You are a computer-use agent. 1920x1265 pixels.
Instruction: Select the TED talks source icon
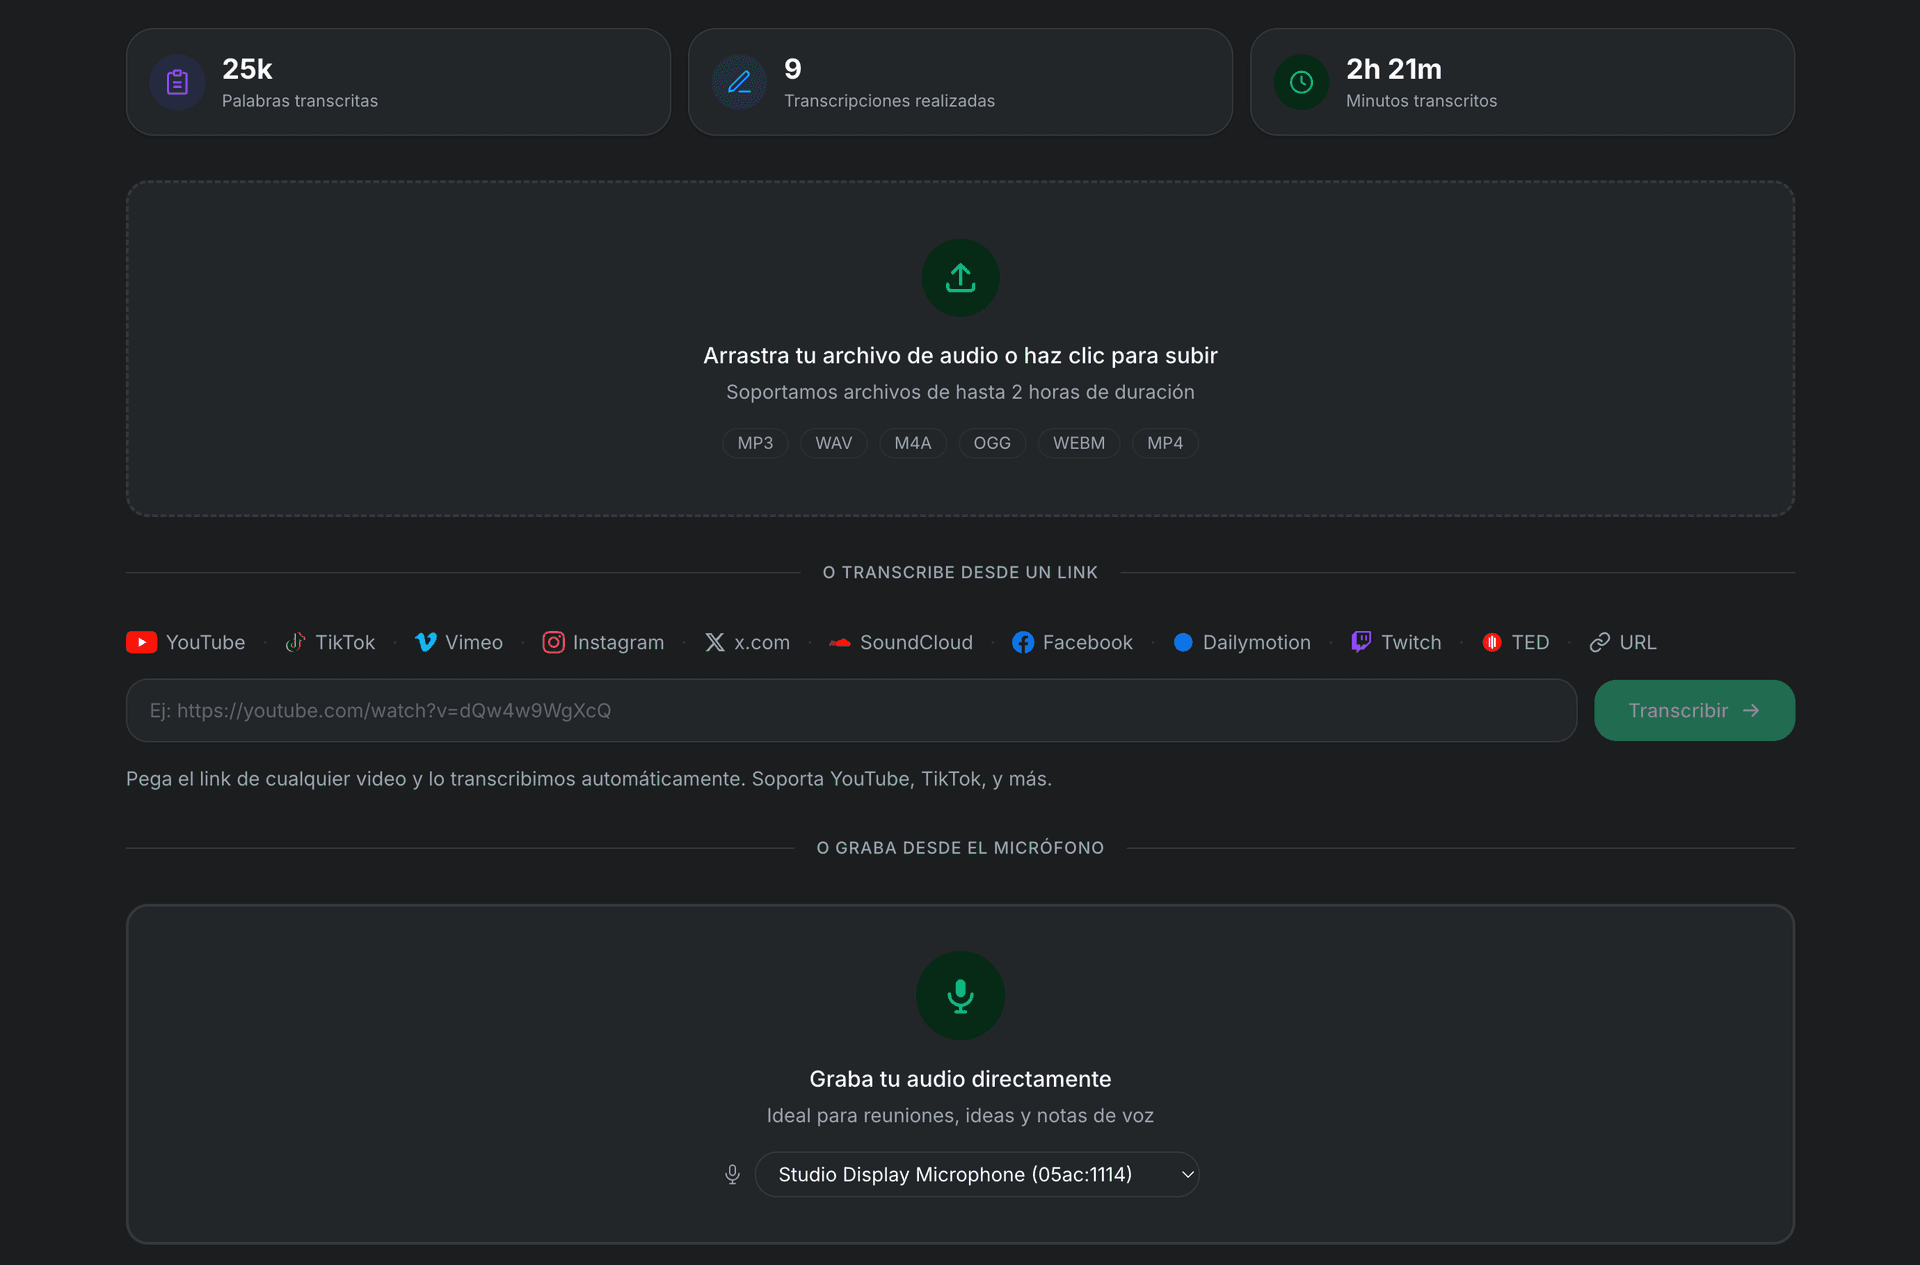coord(1516,642)
